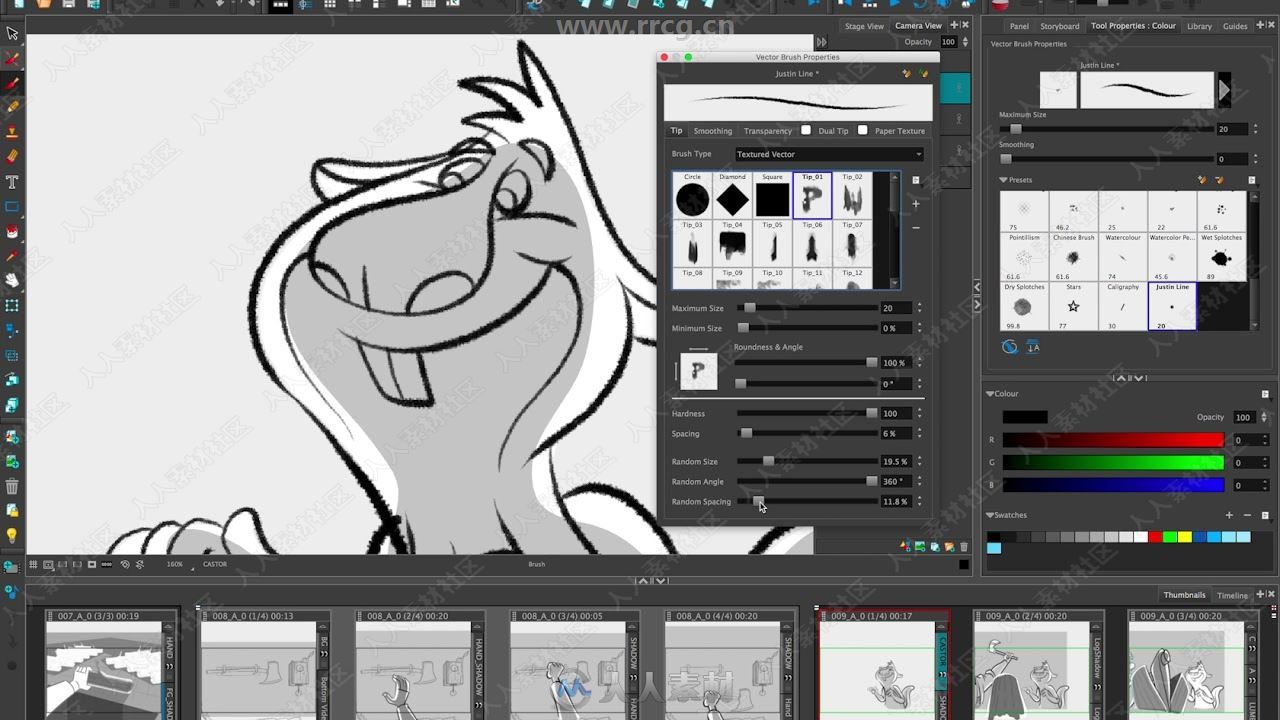Collapse the Swatches section

tap(990, 515)
